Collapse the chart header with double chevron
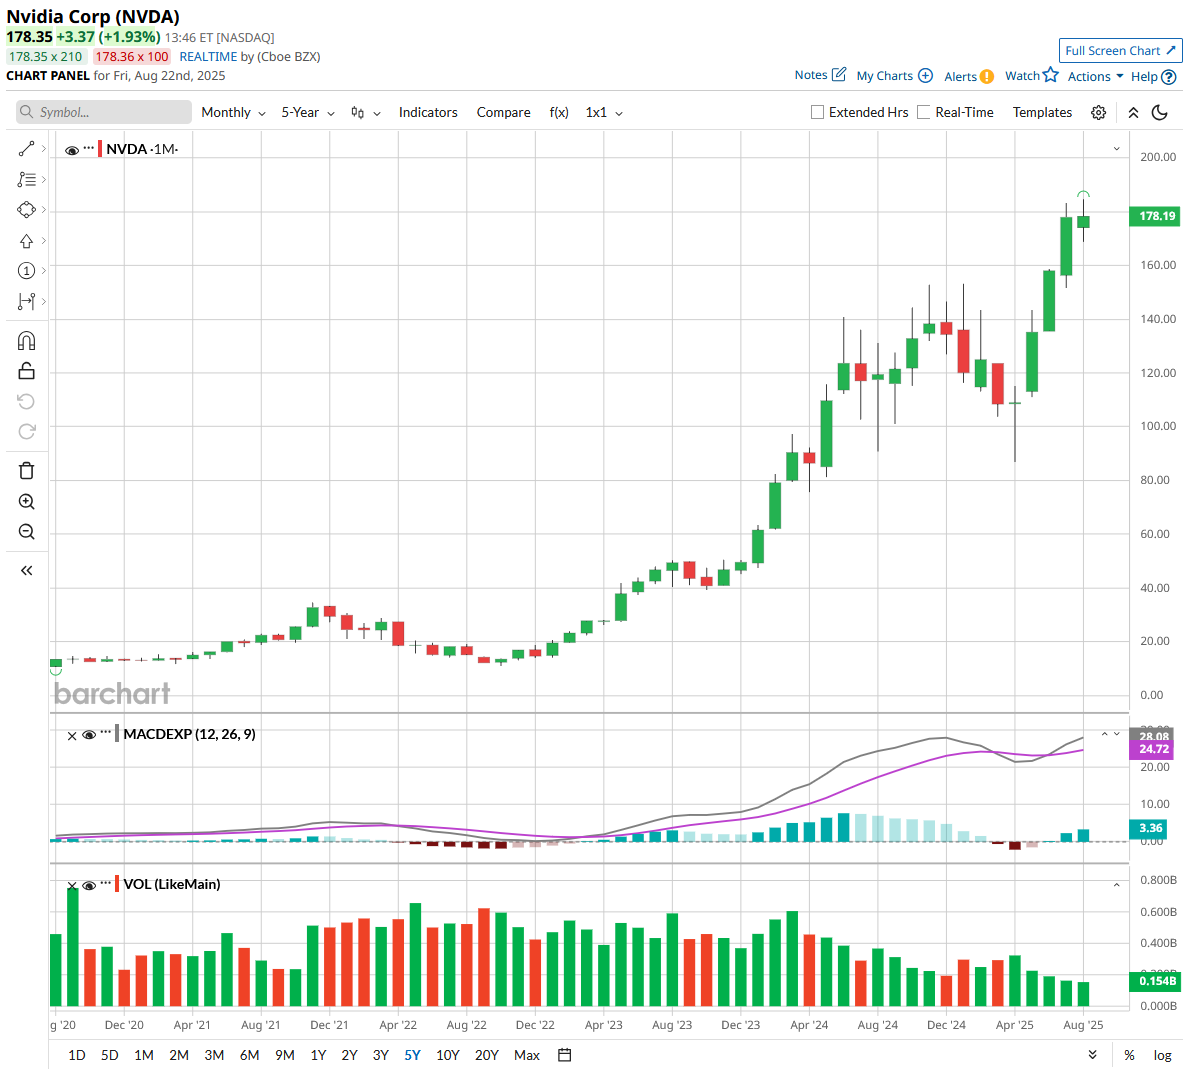 point(1133,112)
